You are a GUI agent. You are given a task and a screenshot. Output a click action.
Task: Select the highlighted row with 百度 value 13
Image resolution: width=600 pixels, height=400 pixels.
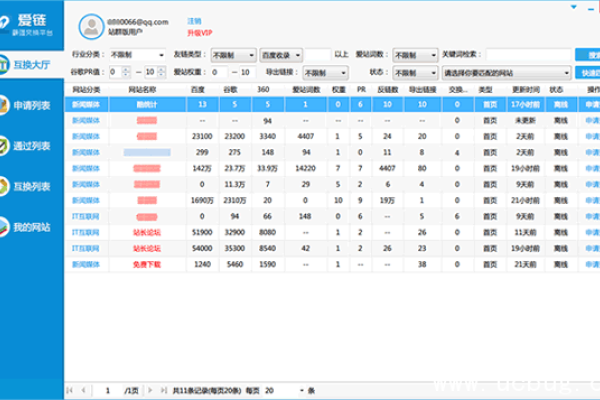tap(332, 104)
